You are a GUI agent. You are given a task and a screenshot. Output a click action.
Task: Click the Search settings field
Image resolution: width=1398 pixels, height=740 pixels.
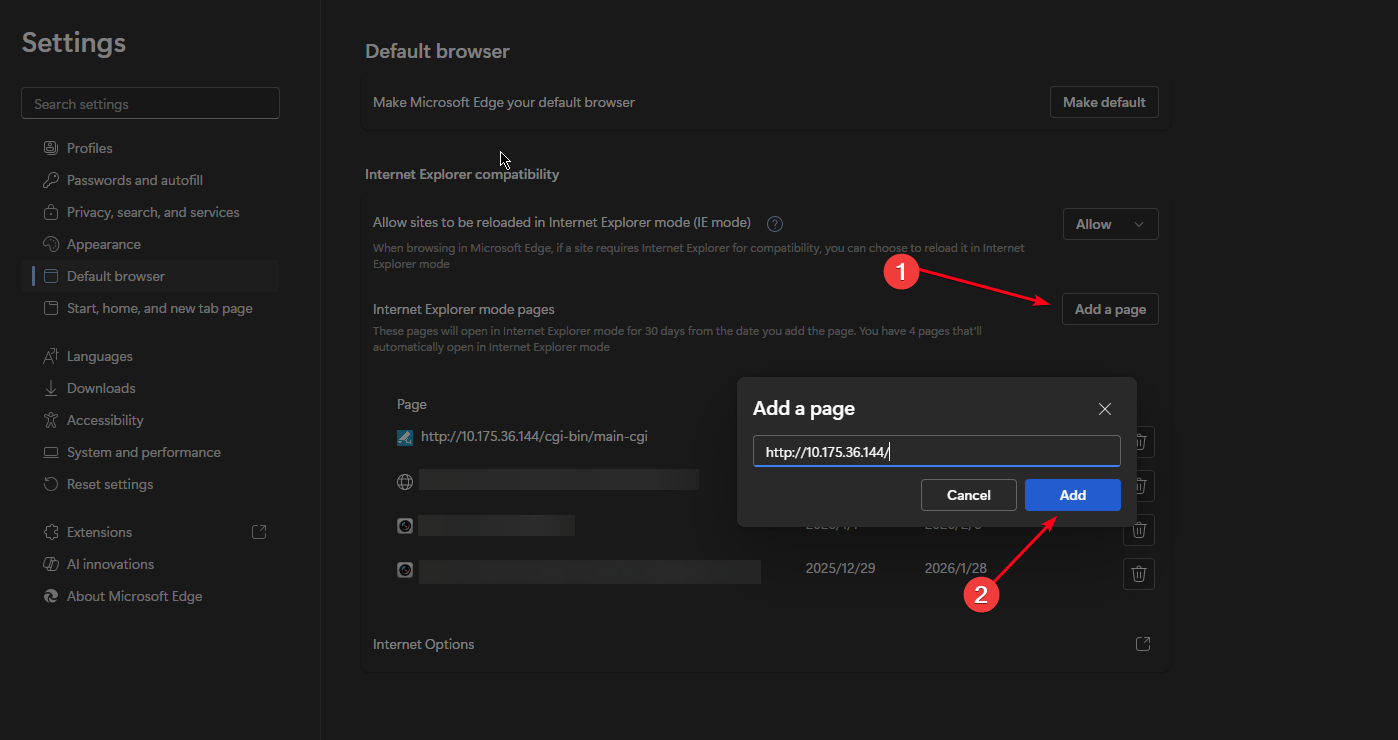pos(150,104)
